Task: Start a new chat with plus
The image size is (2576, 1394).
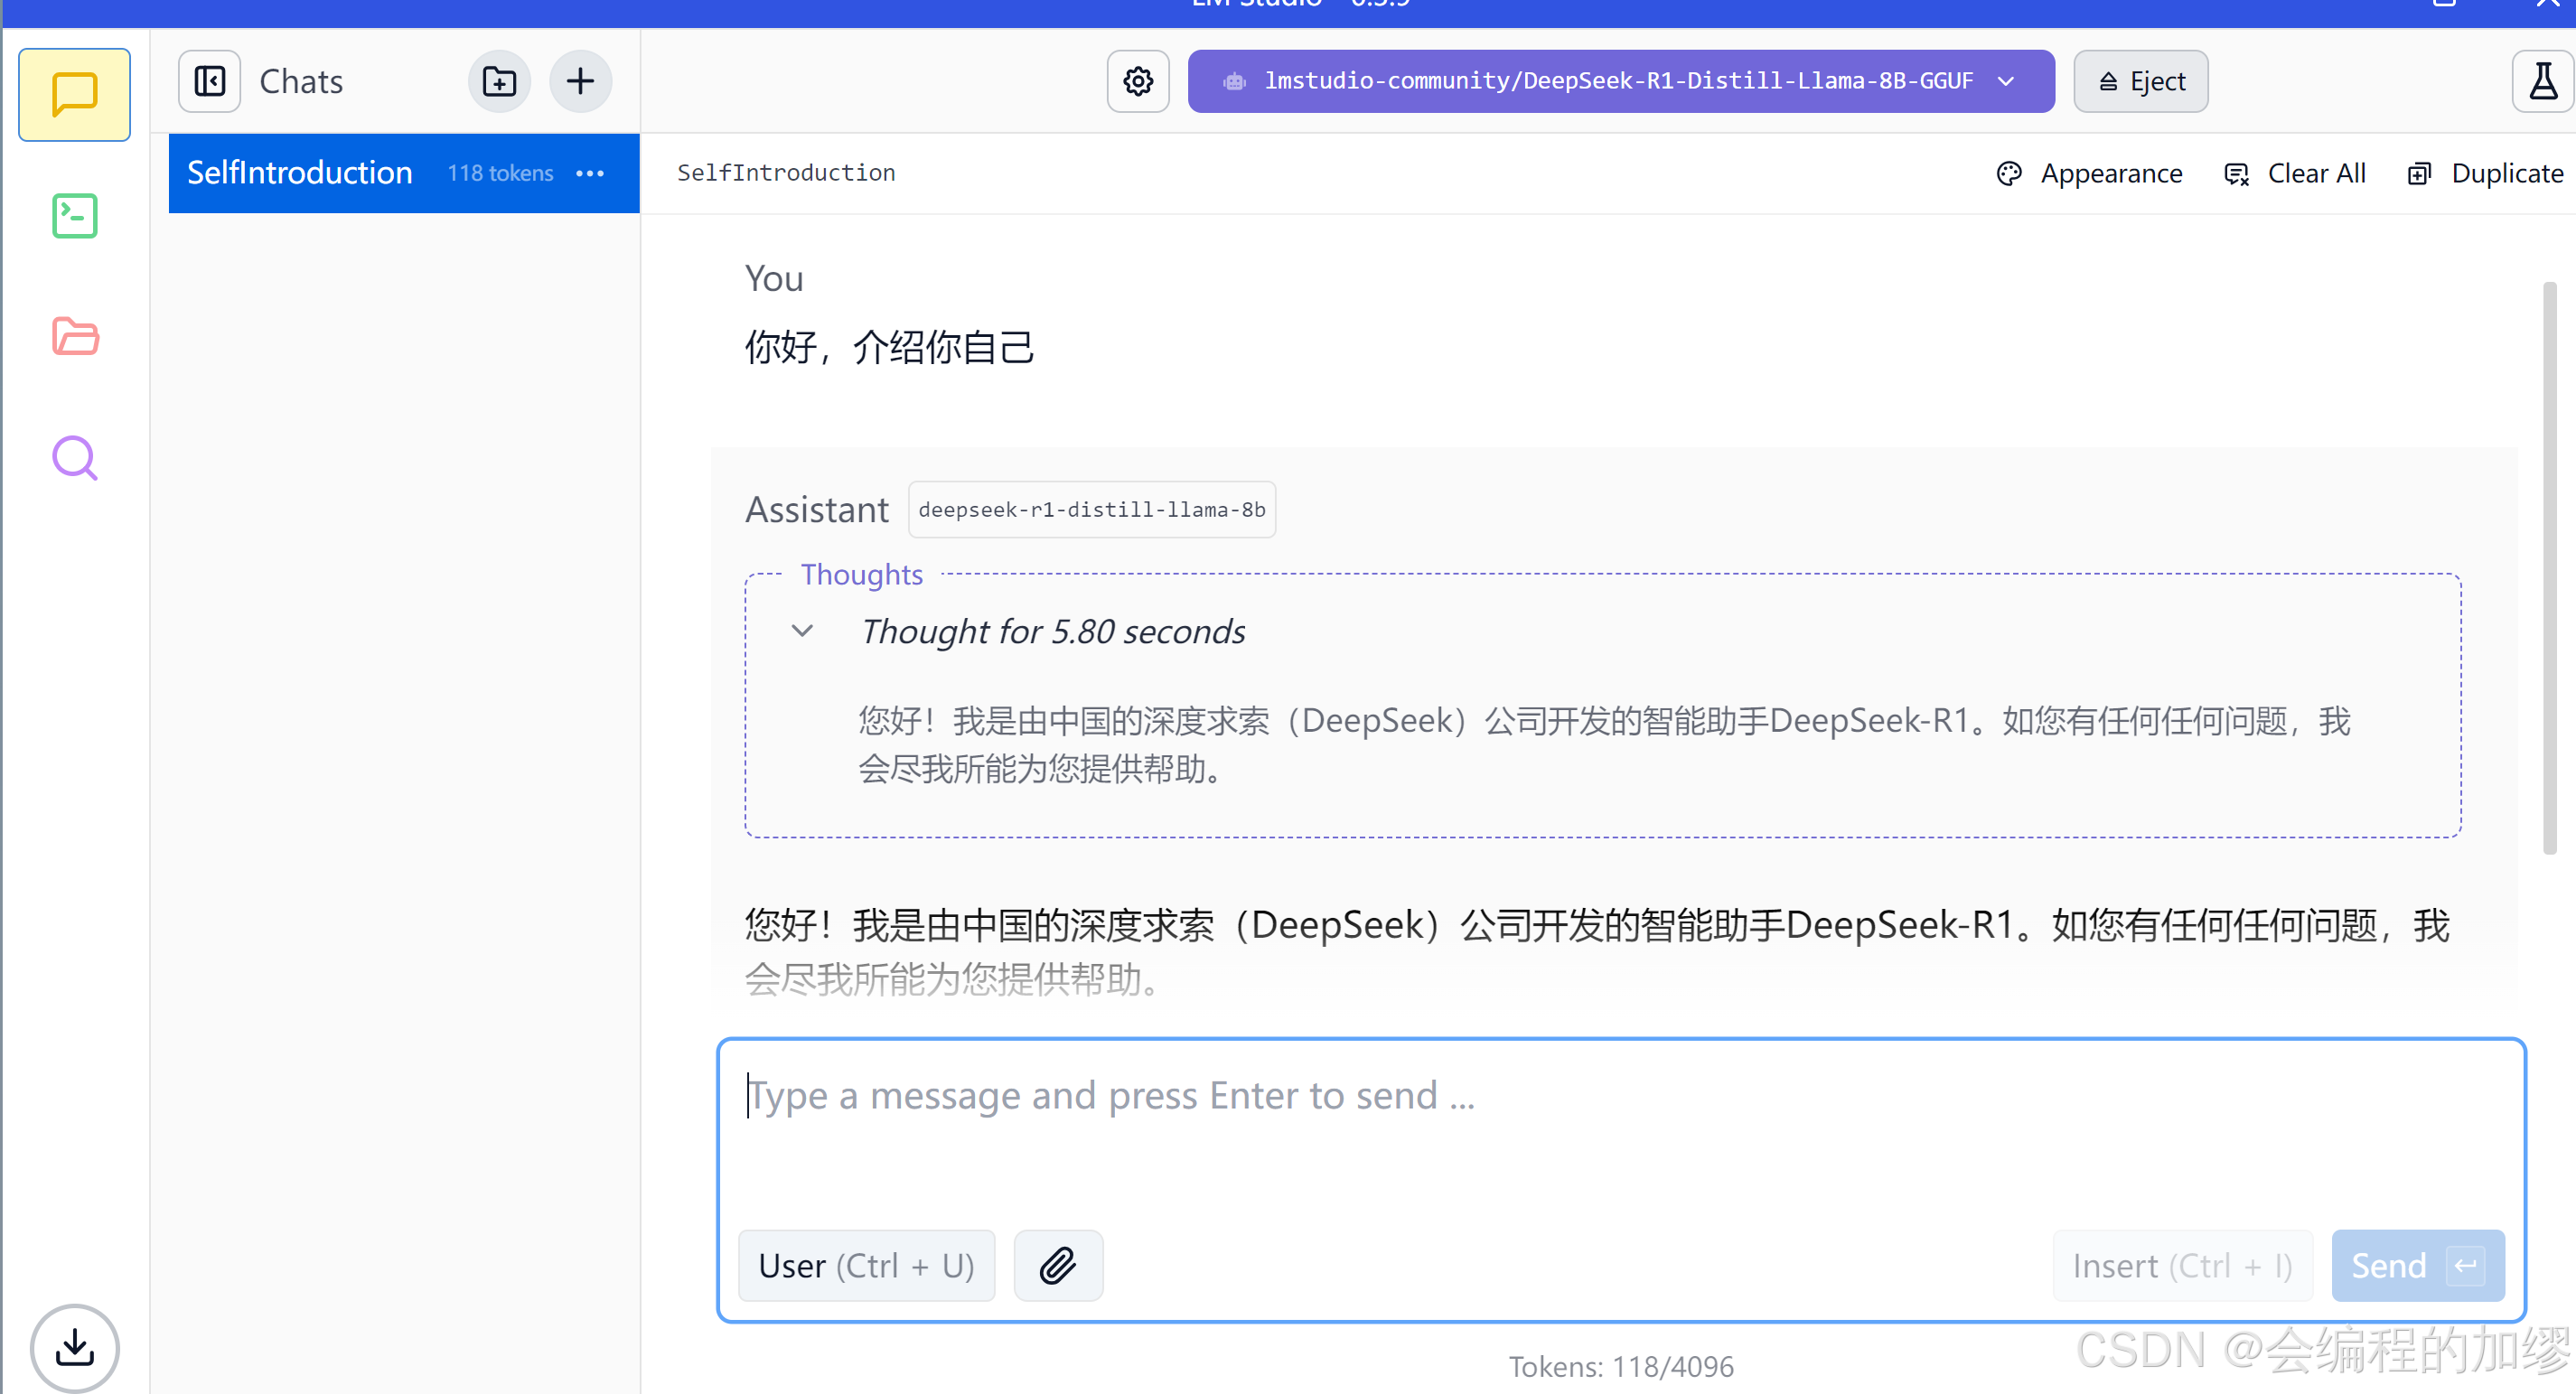Action: 580,81
